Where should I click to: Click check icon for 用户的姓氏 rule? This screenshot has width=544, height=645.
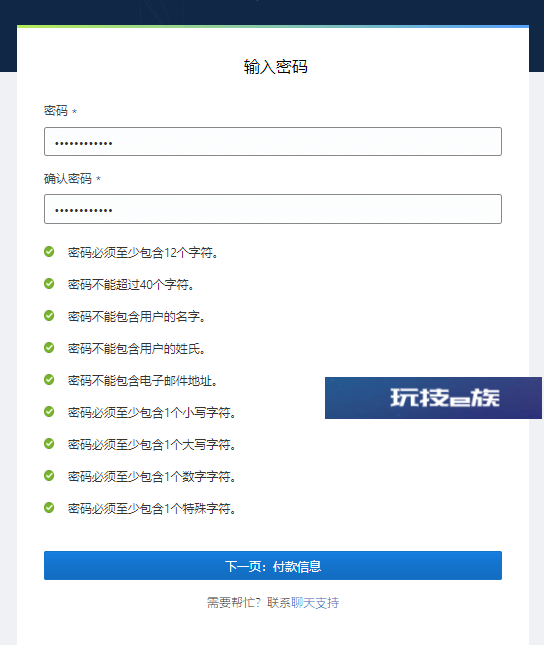click(x=49, y=348)
